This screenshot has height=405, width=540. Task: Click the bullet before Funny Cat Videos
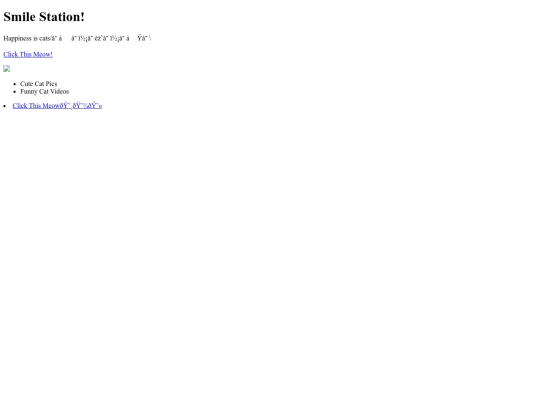coord(14,92)
